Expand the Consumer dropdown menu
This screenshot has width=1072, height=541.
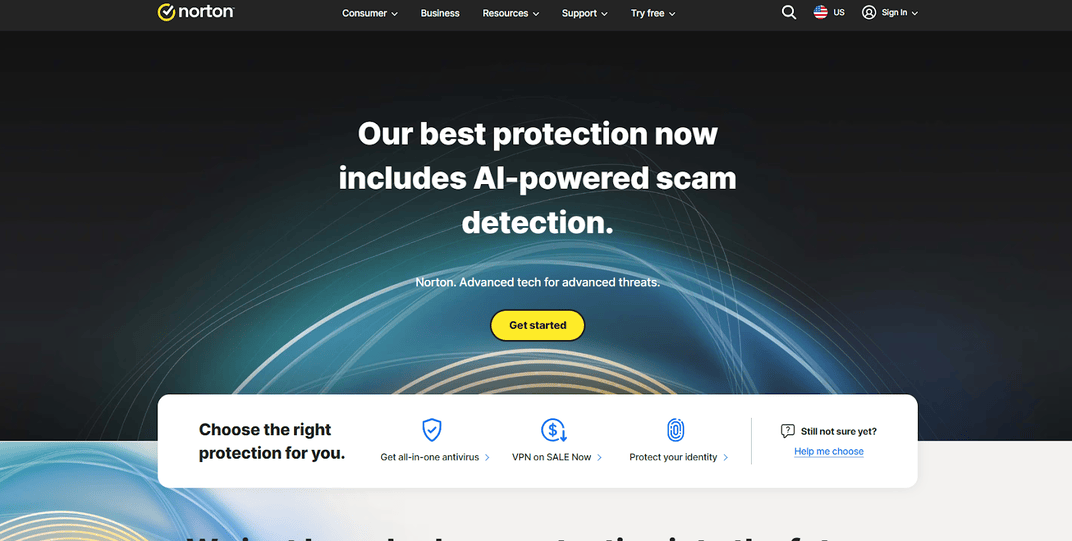pyautogui.click(x=370, y=13)
